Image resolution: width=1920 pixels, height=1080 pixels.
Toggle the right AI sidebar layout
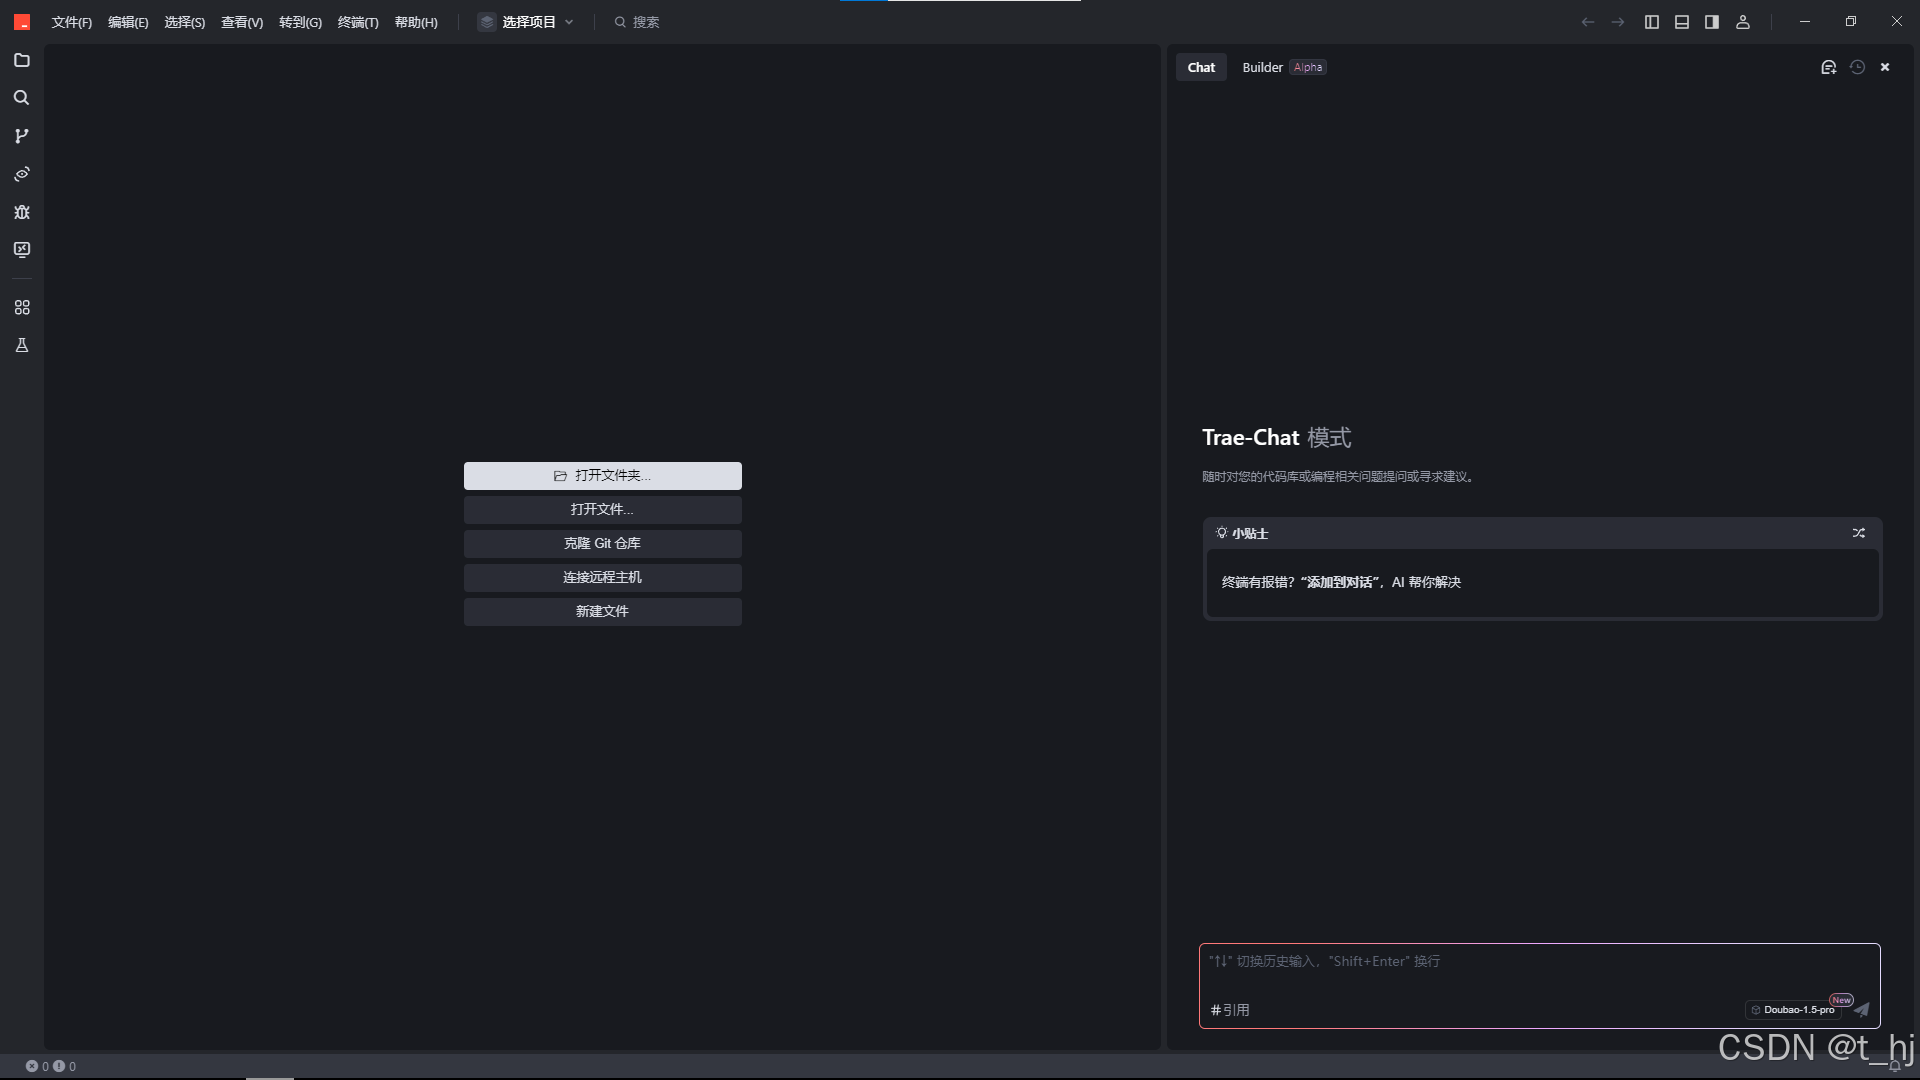point(1712,22)
